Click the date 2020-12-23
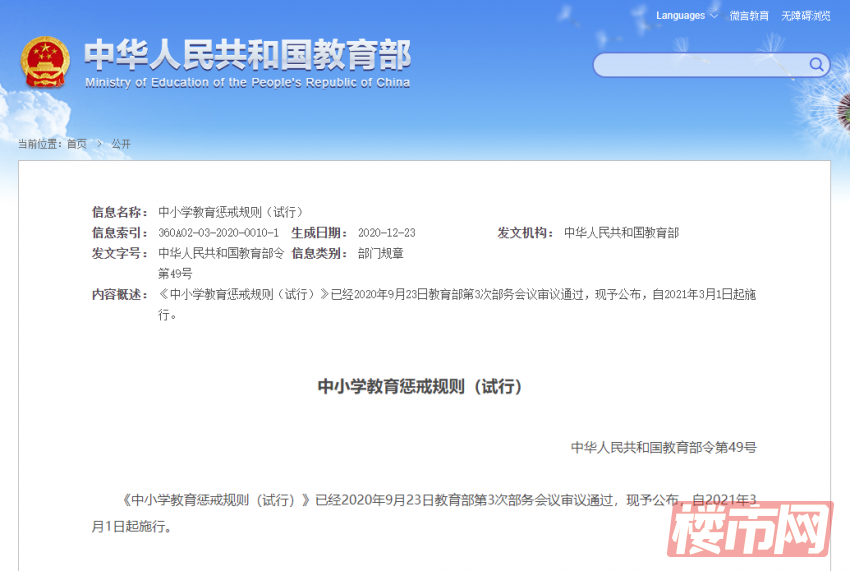 click(x=387, y=233)
